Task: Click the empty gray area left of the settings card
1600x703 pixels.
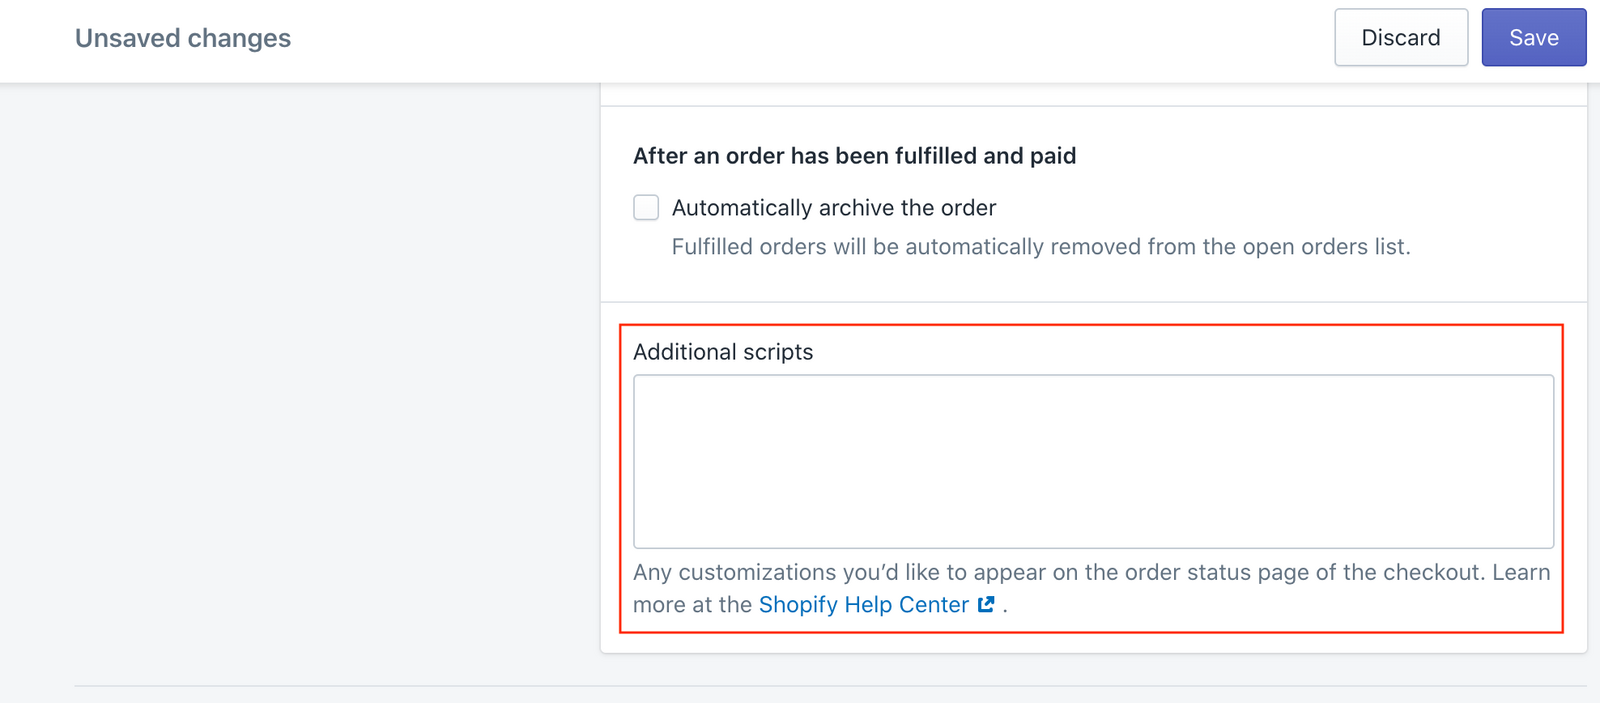Action: (x=300, y=380)
